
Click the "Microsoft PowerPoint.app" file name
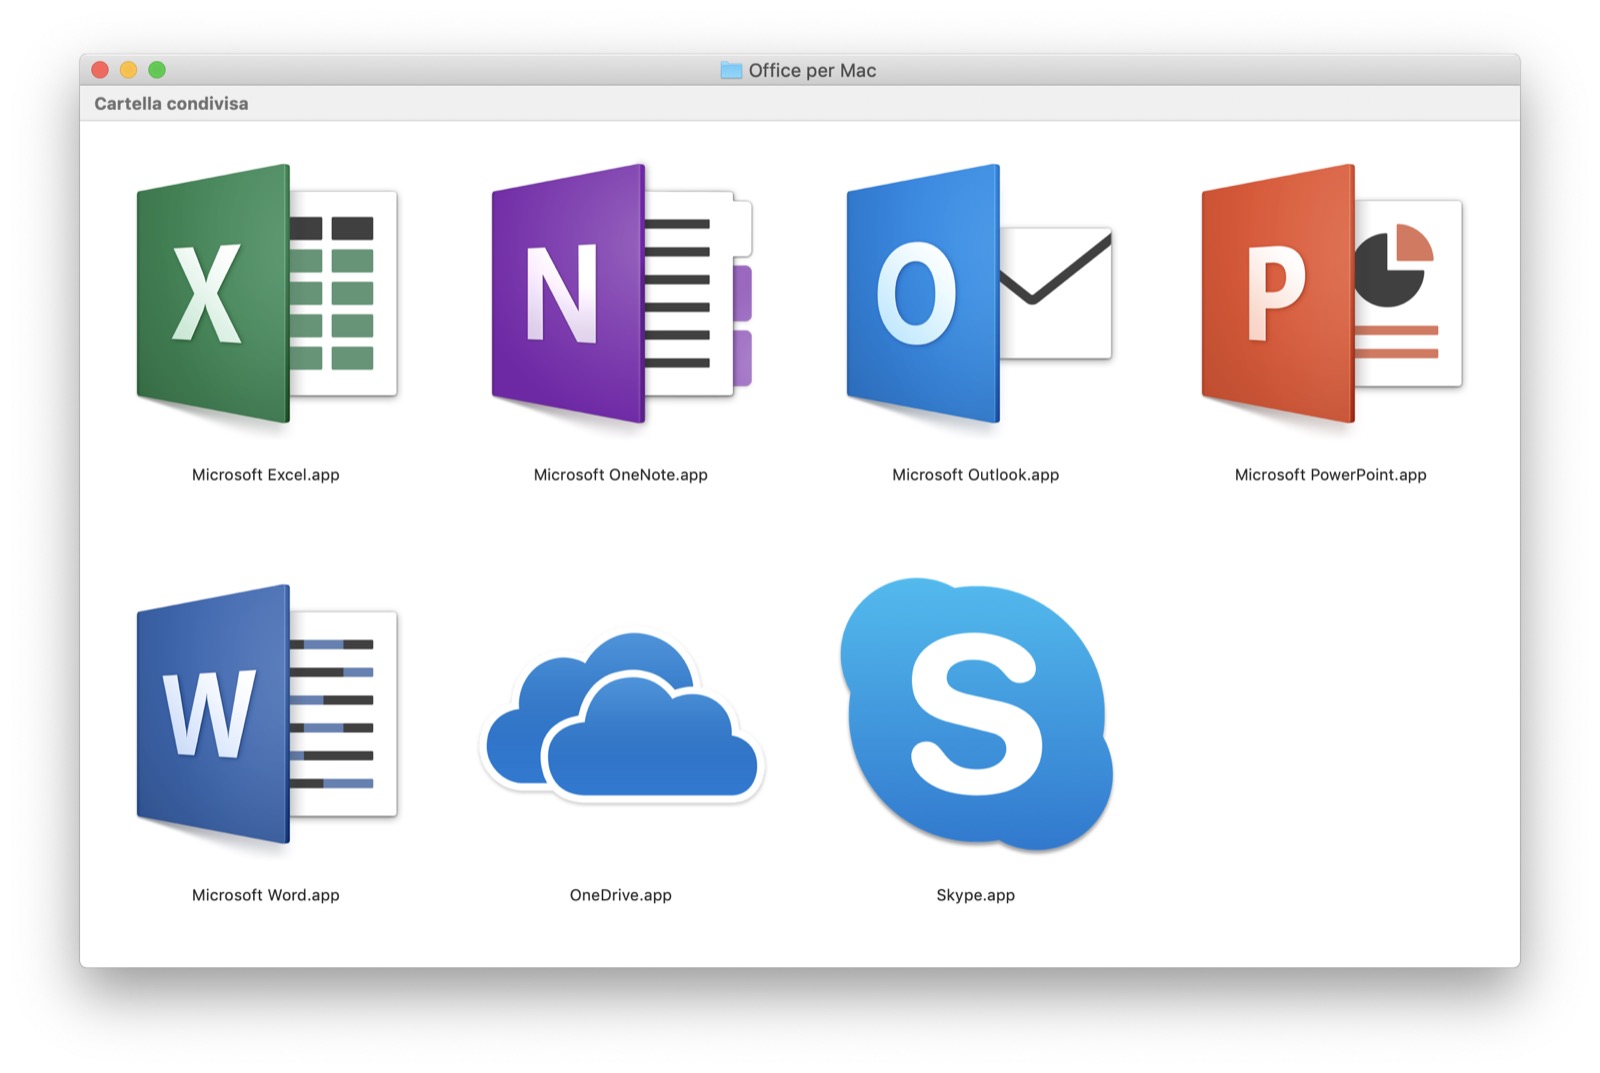[x=1331, y=475]
